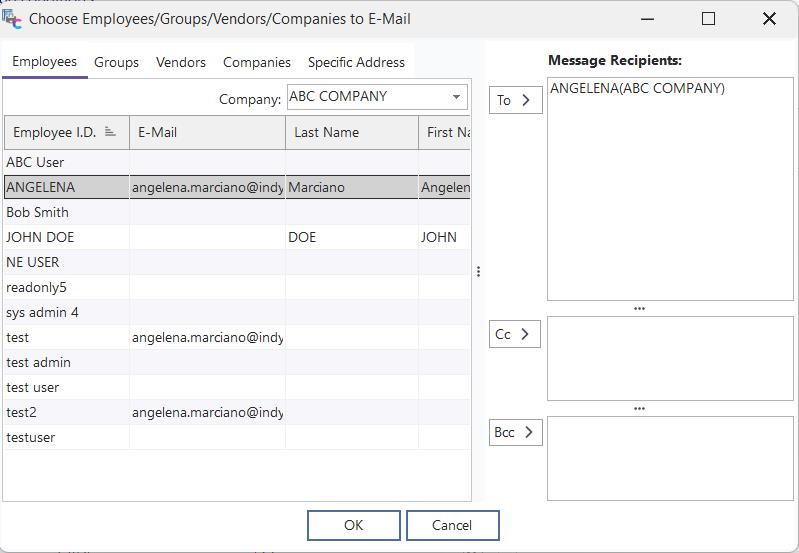The image size is (799, 553).
Task: Click splitter dots between To and Cc boxes
Action: click(639, 309)
